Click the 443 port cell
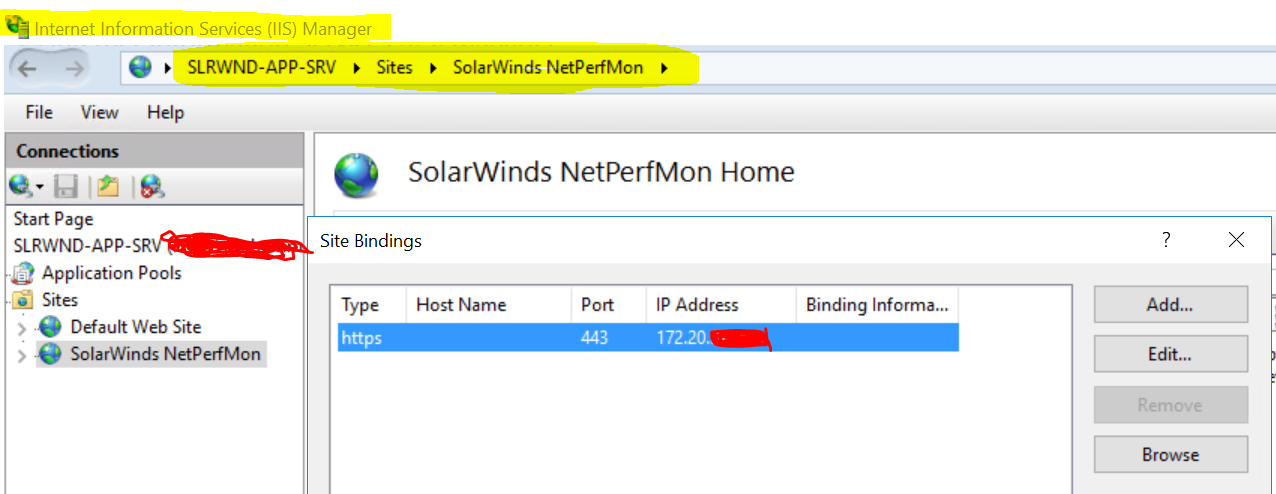This screenshot has height=494, width=1276. (594, 338)
